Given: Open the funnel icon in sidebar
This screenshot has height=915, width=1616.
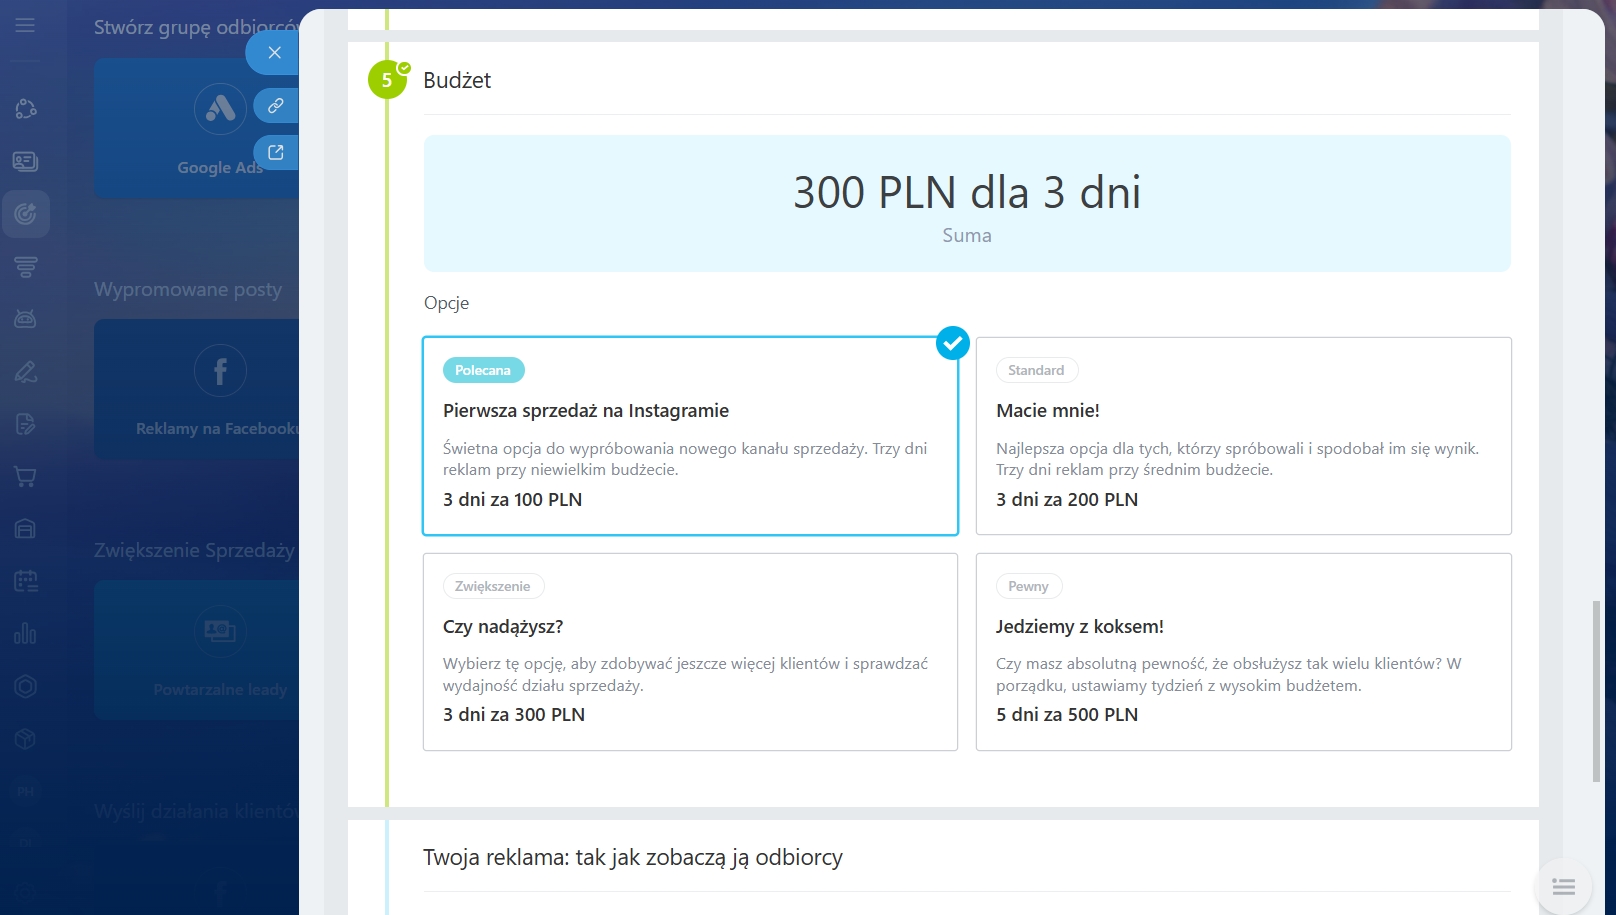Looking at the screenshot, I should (25, 266).
